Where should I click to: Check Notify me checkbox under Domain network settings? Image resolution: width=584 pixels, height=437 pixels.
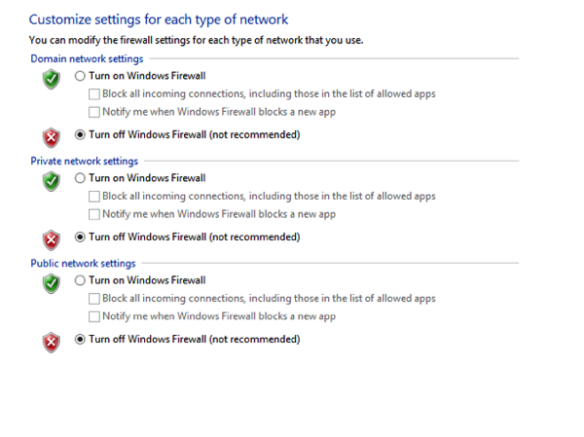click(x=94, y=112)
